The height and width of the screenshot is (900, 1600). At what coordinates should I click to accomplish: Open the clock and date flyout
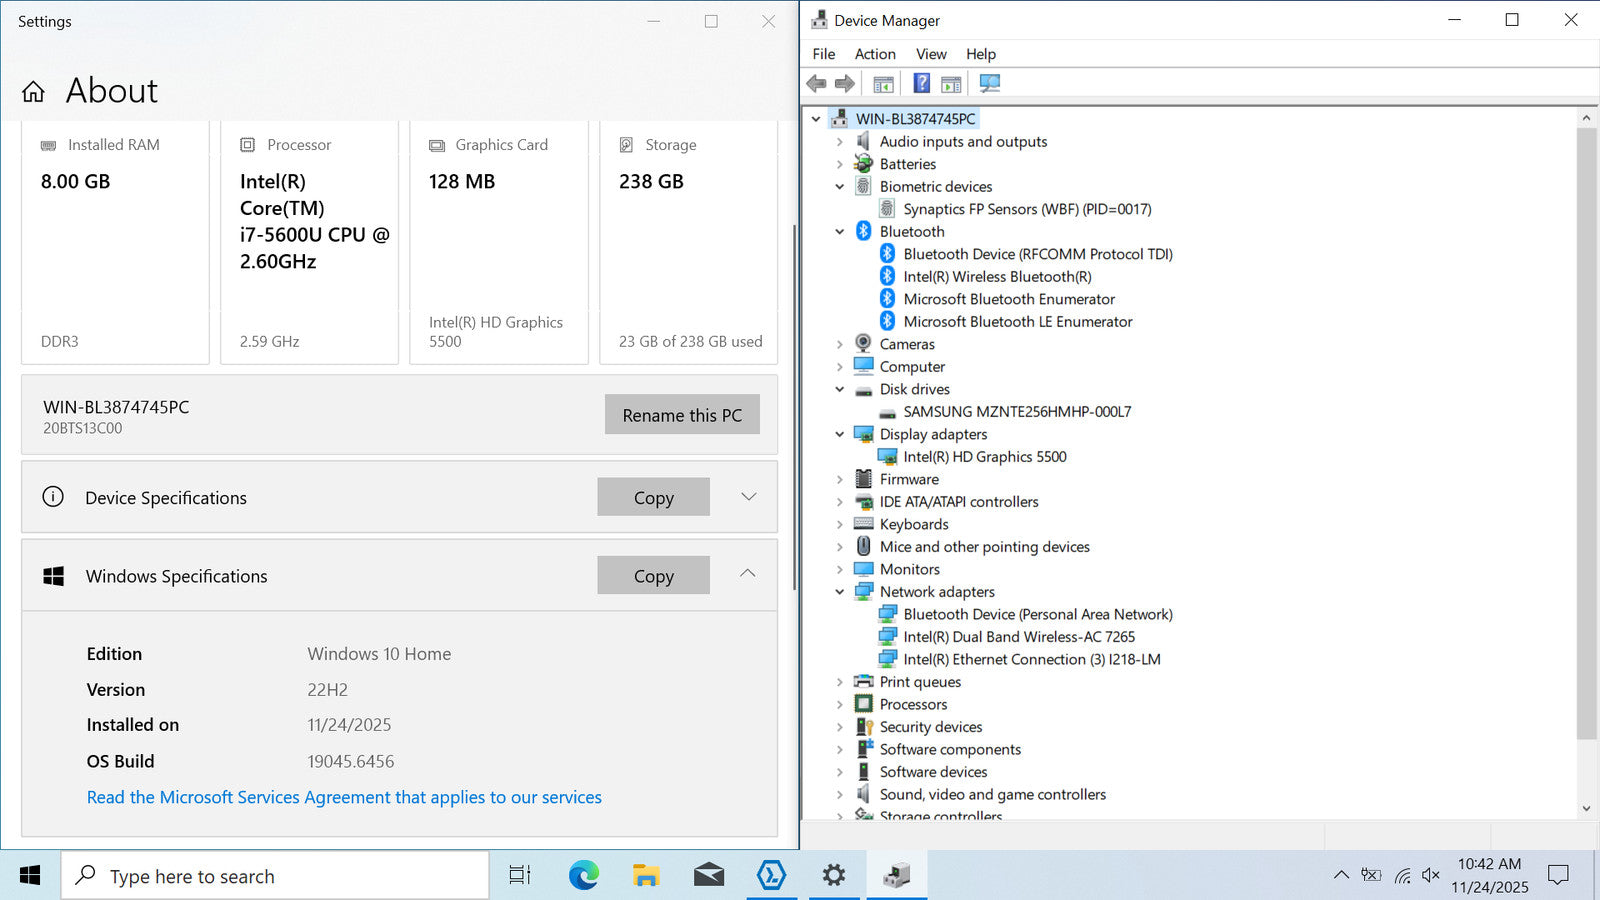pyautogui.click(x=1490, y=876)
